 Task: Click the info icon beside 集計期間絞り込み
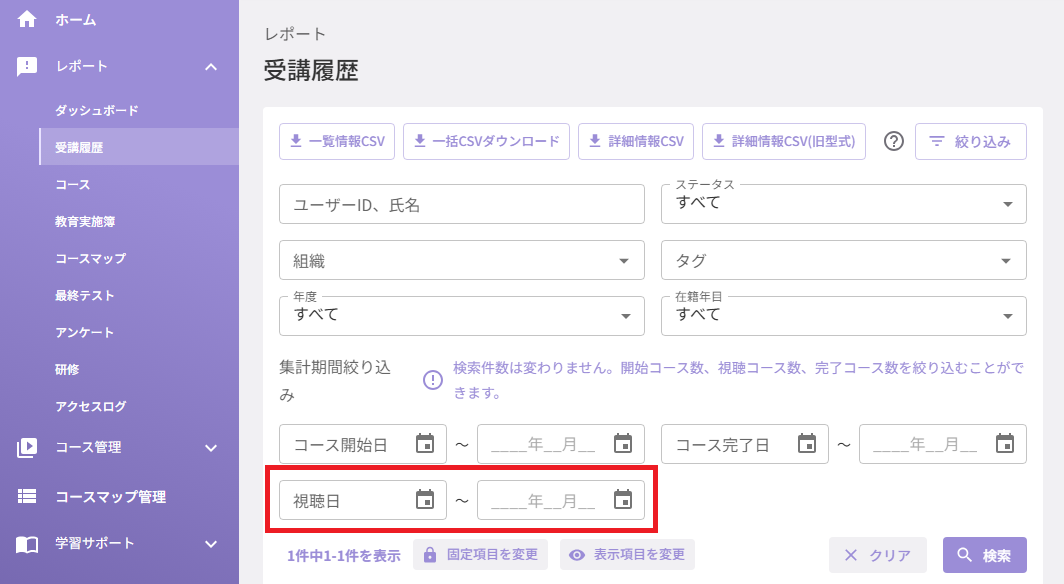click(433, 380)
